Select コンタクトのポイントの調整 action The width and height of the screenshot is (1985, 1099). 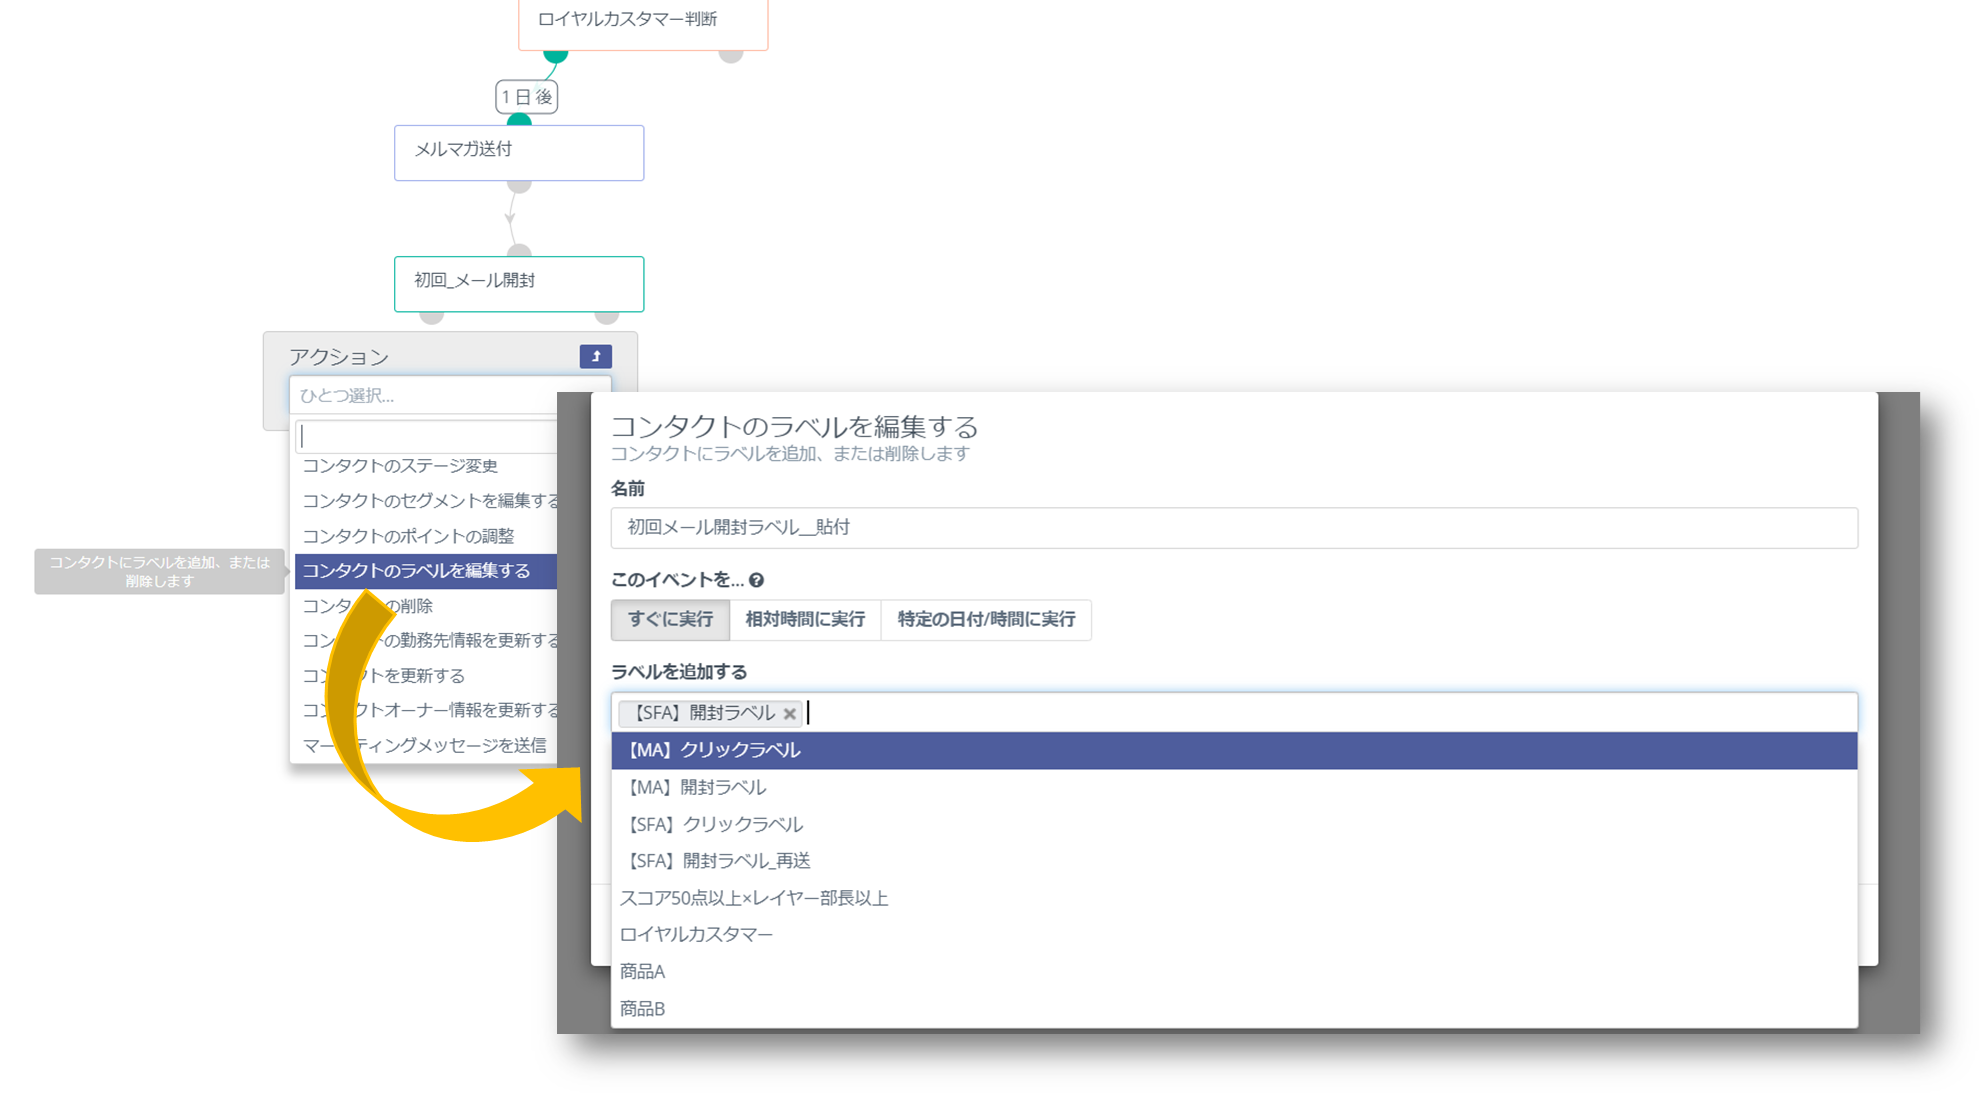coord(408,536)
